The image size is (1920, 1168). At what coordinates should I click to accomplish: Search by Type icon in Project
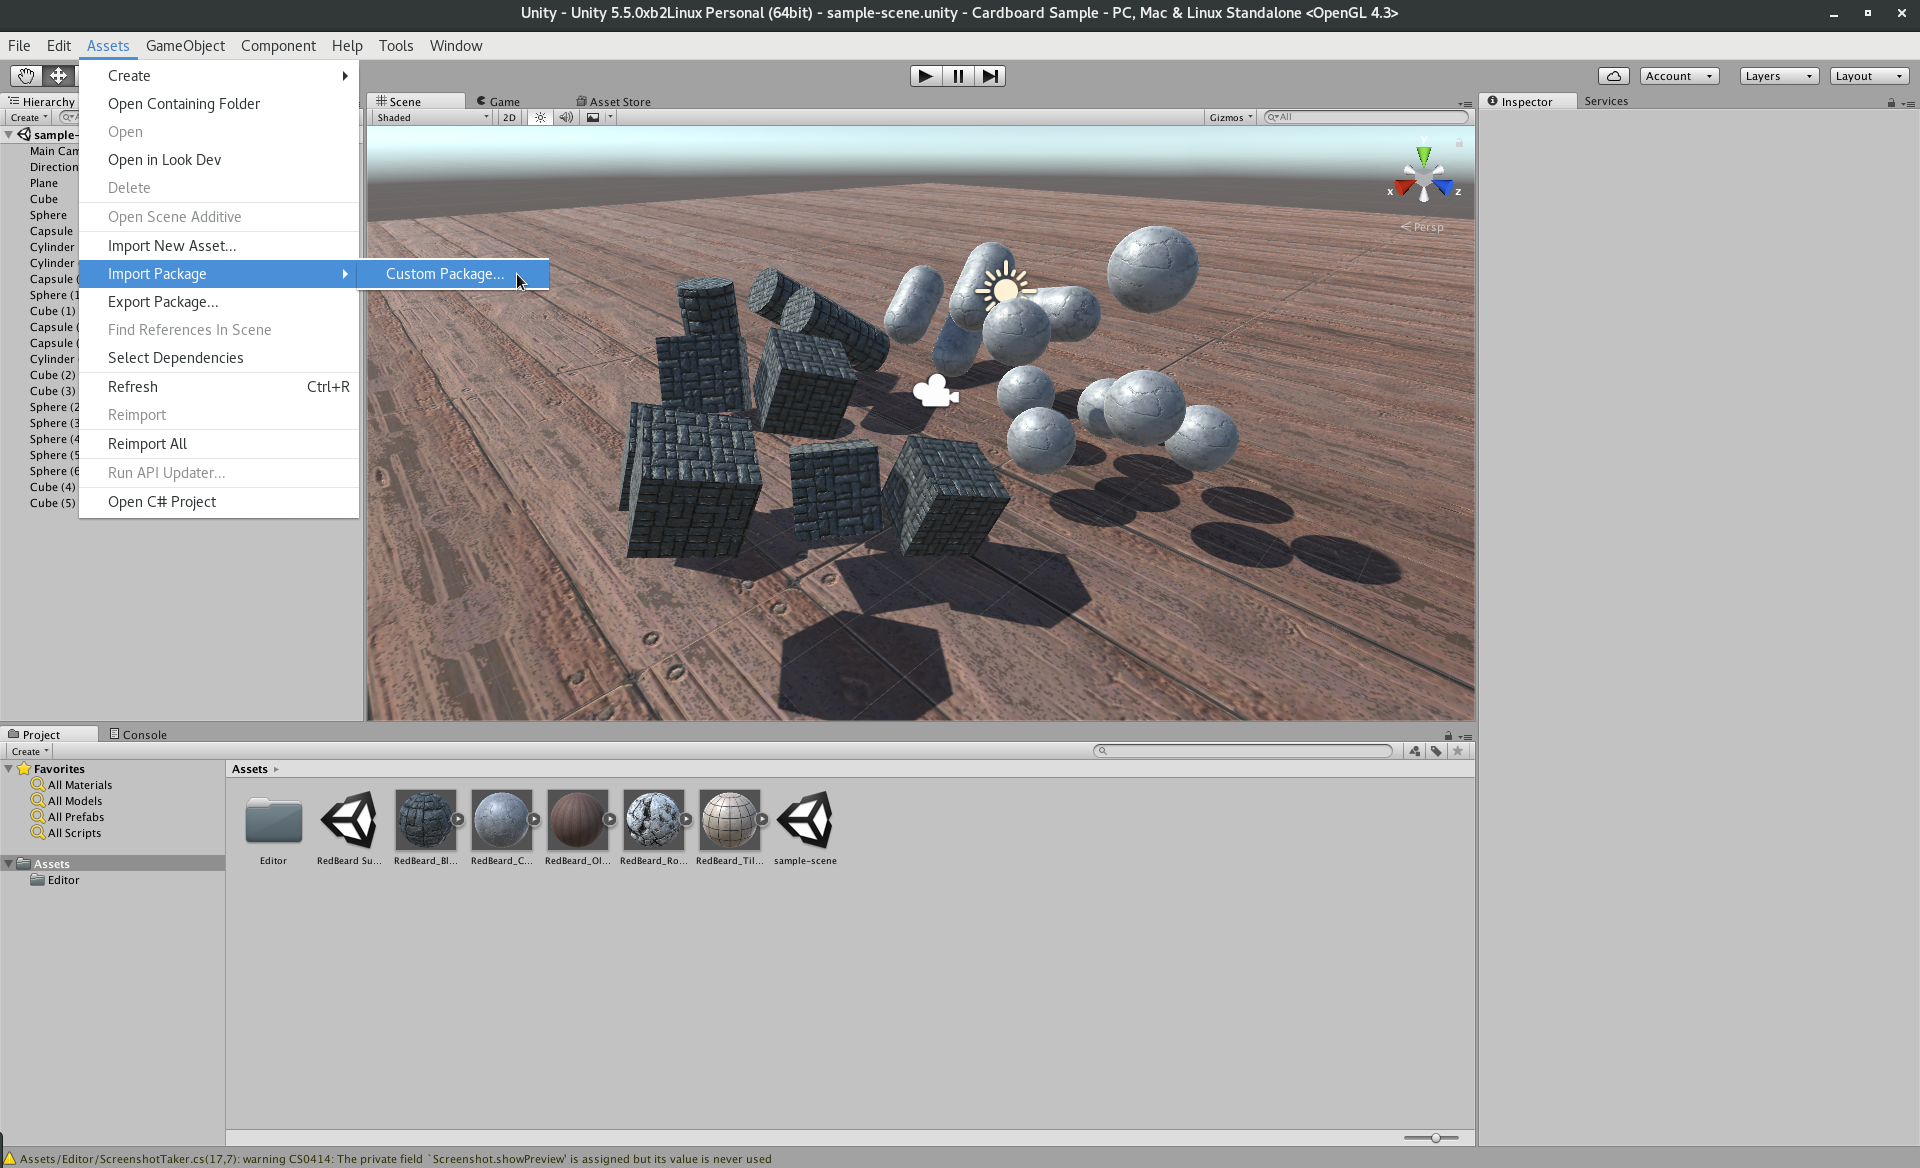click(x=1414, y=751)
